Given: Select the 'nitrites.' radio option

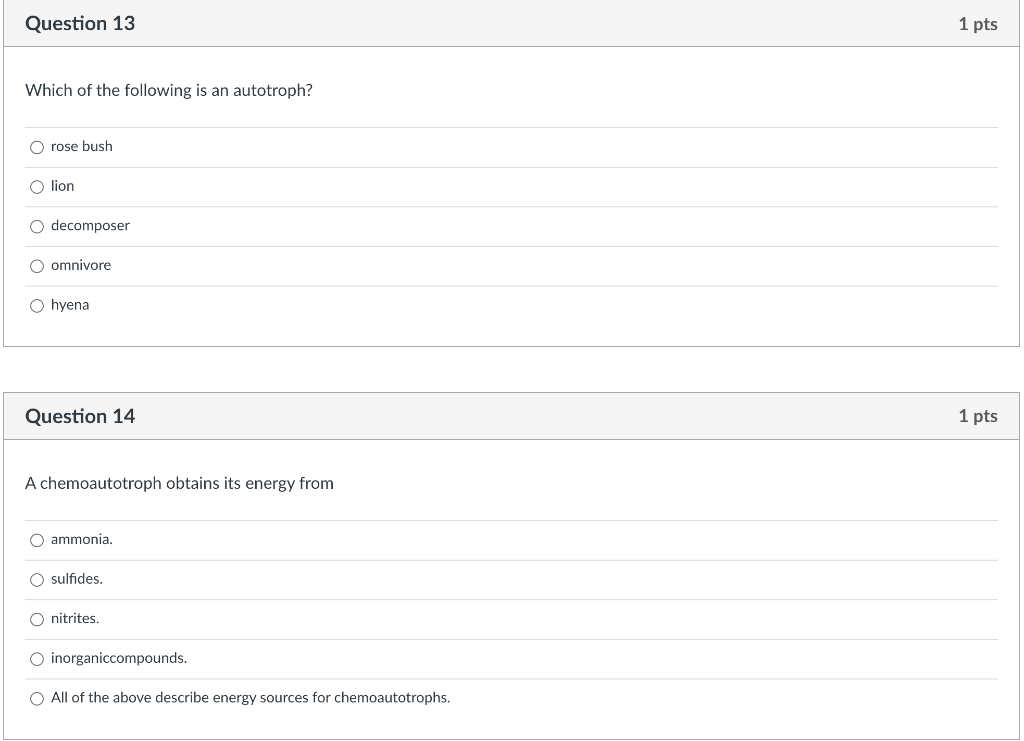Looking at the screenshot, I should [37, 619].
